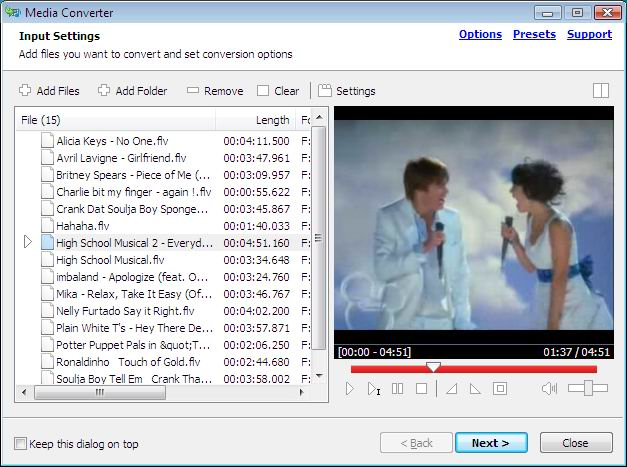Click the Add Files toolbar button
This screenshot has height=467, width=627.
point(49,91)
